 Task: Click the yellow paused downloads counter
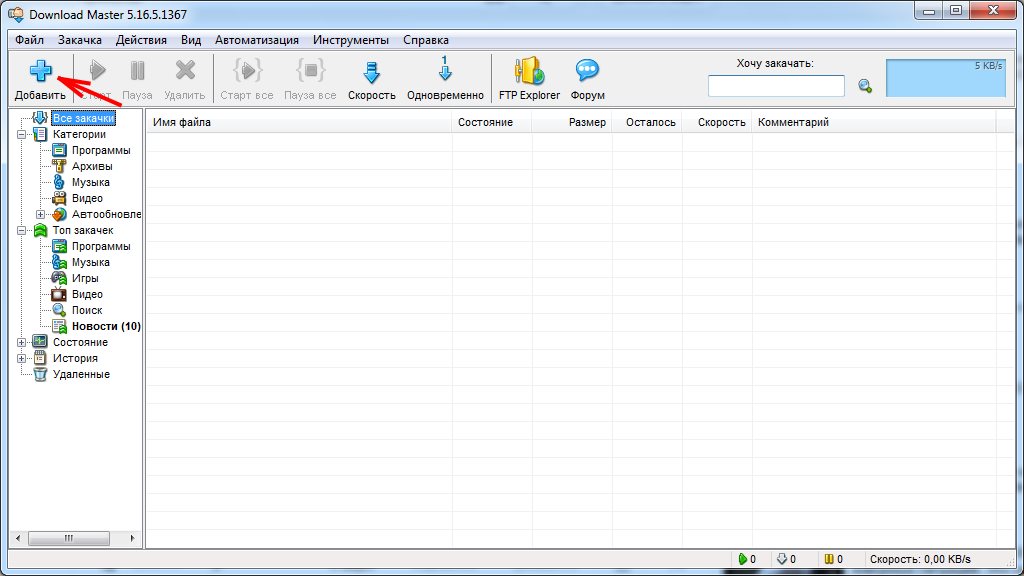(833, 559)
